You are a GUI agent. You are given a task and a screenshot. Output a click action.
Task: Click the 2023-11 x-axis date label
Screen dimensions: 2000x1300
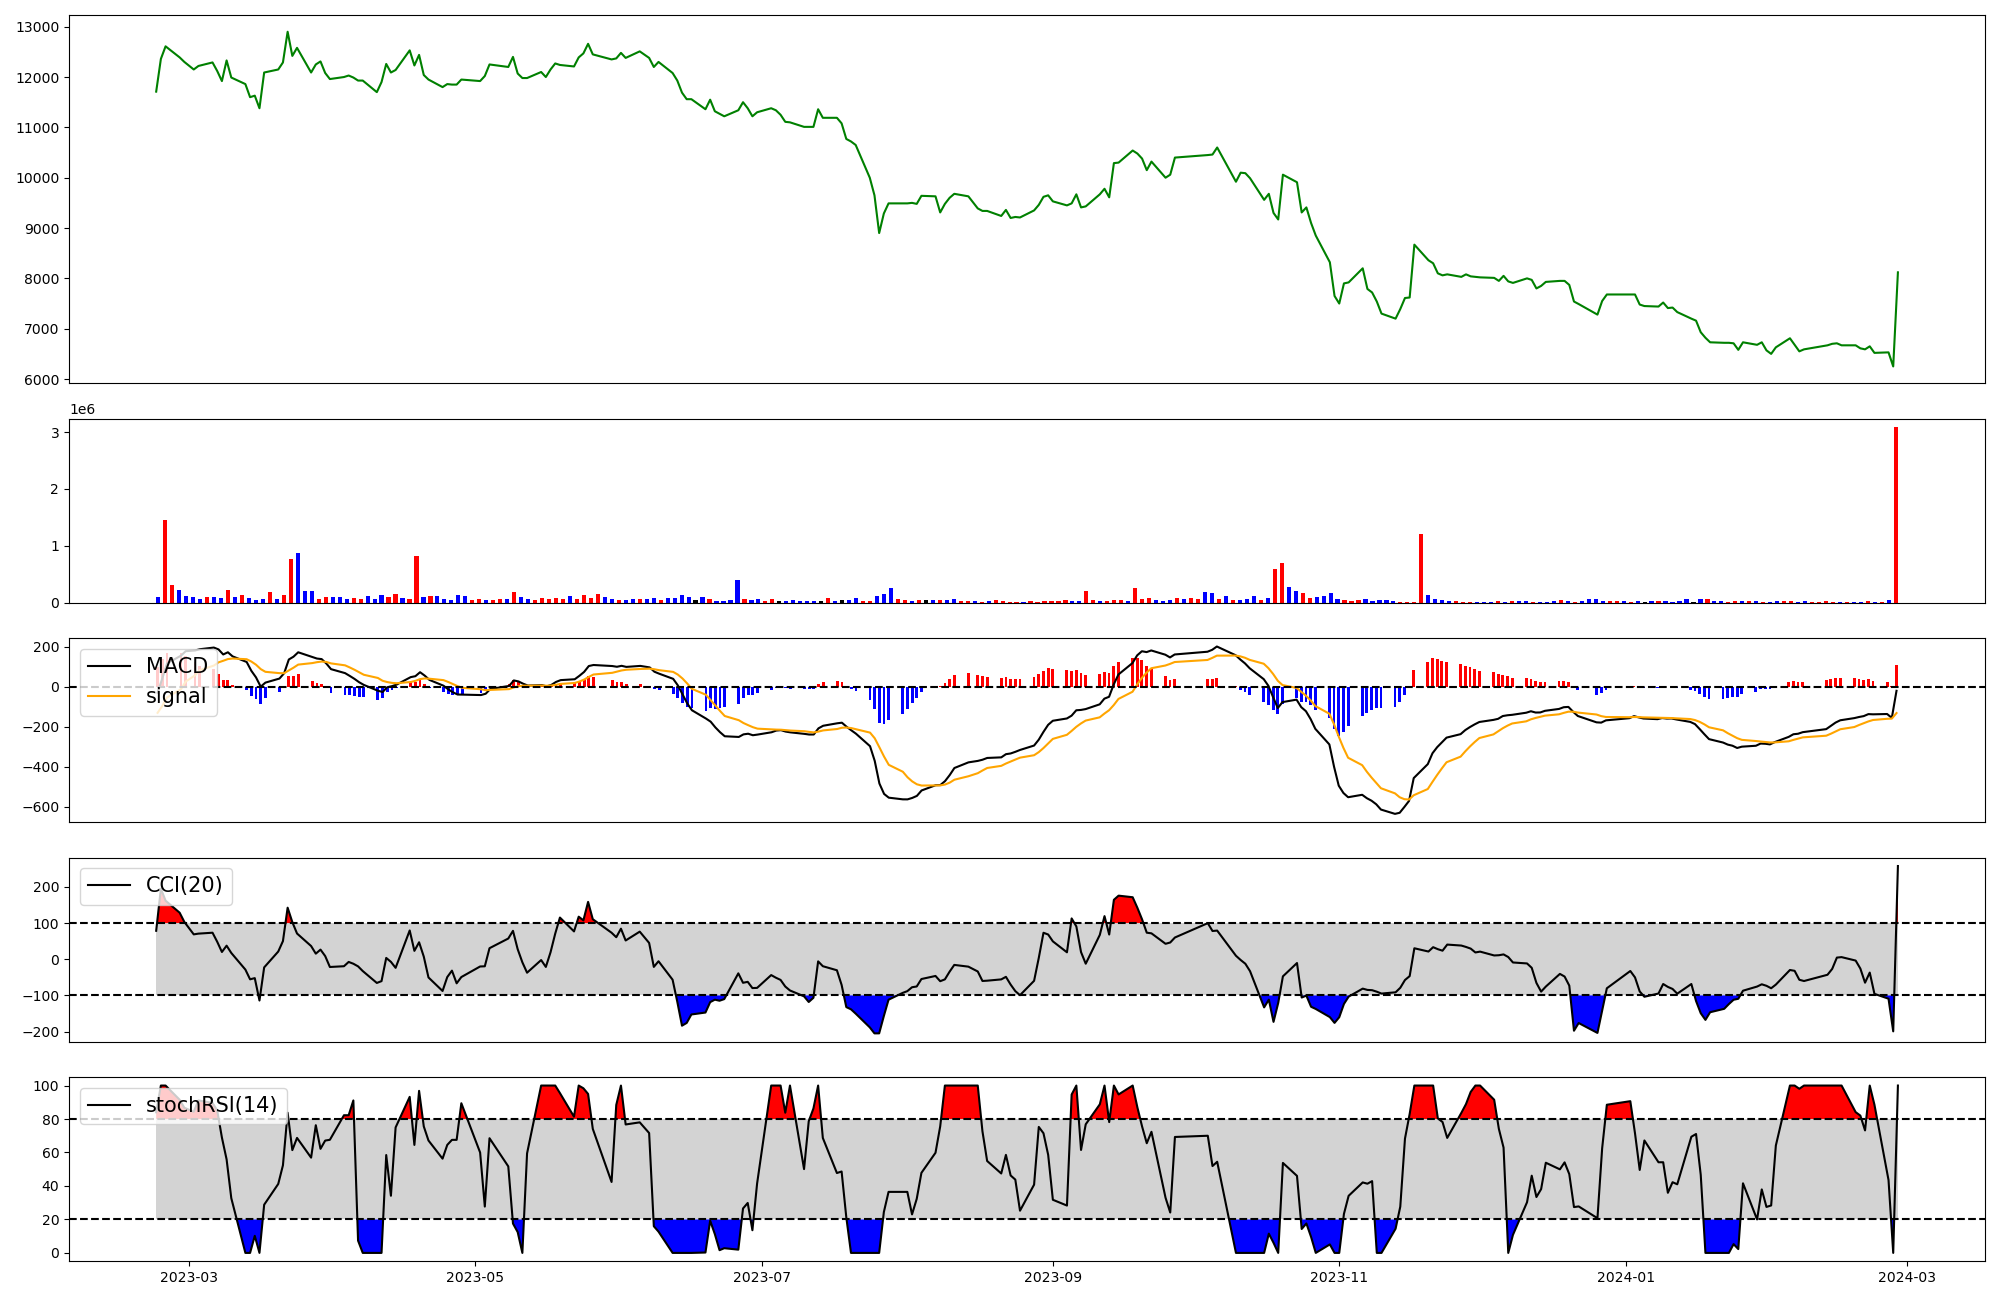pyautogui.click(x=1339, y=1277)
